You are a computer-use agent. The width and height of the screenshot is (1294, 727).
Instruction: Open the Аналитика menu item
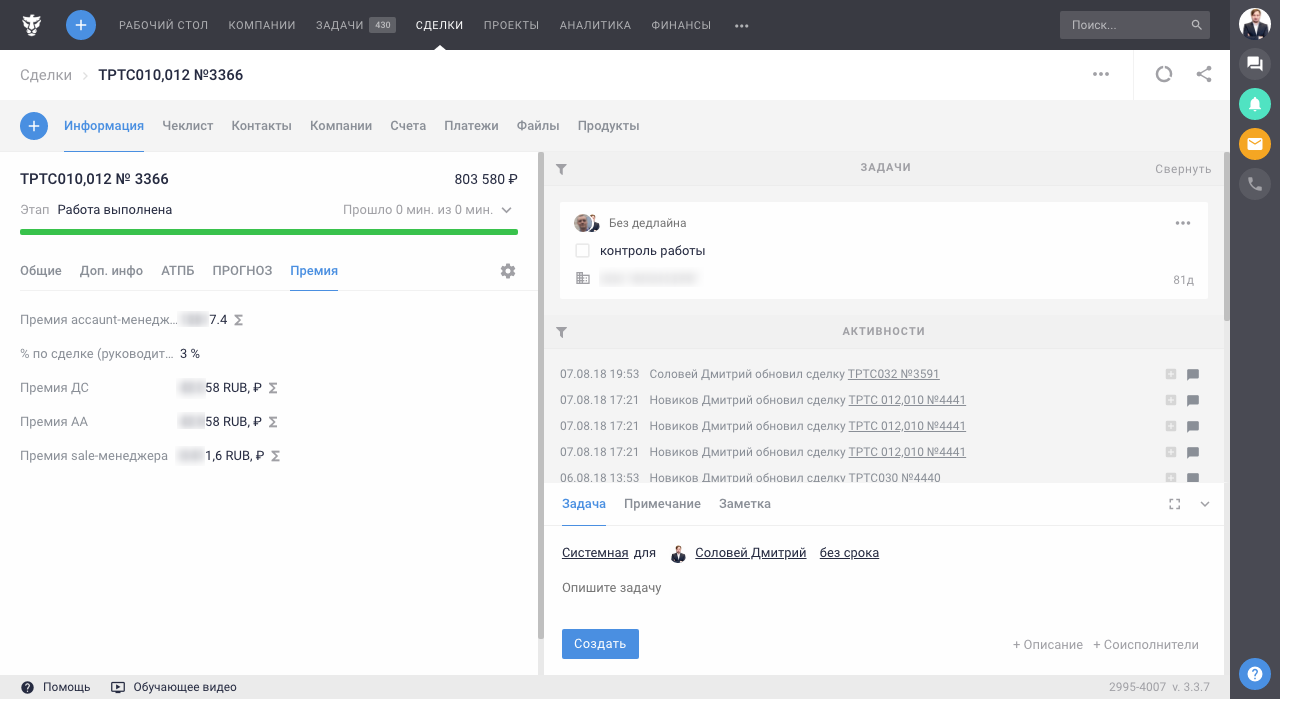coord(595,25)
